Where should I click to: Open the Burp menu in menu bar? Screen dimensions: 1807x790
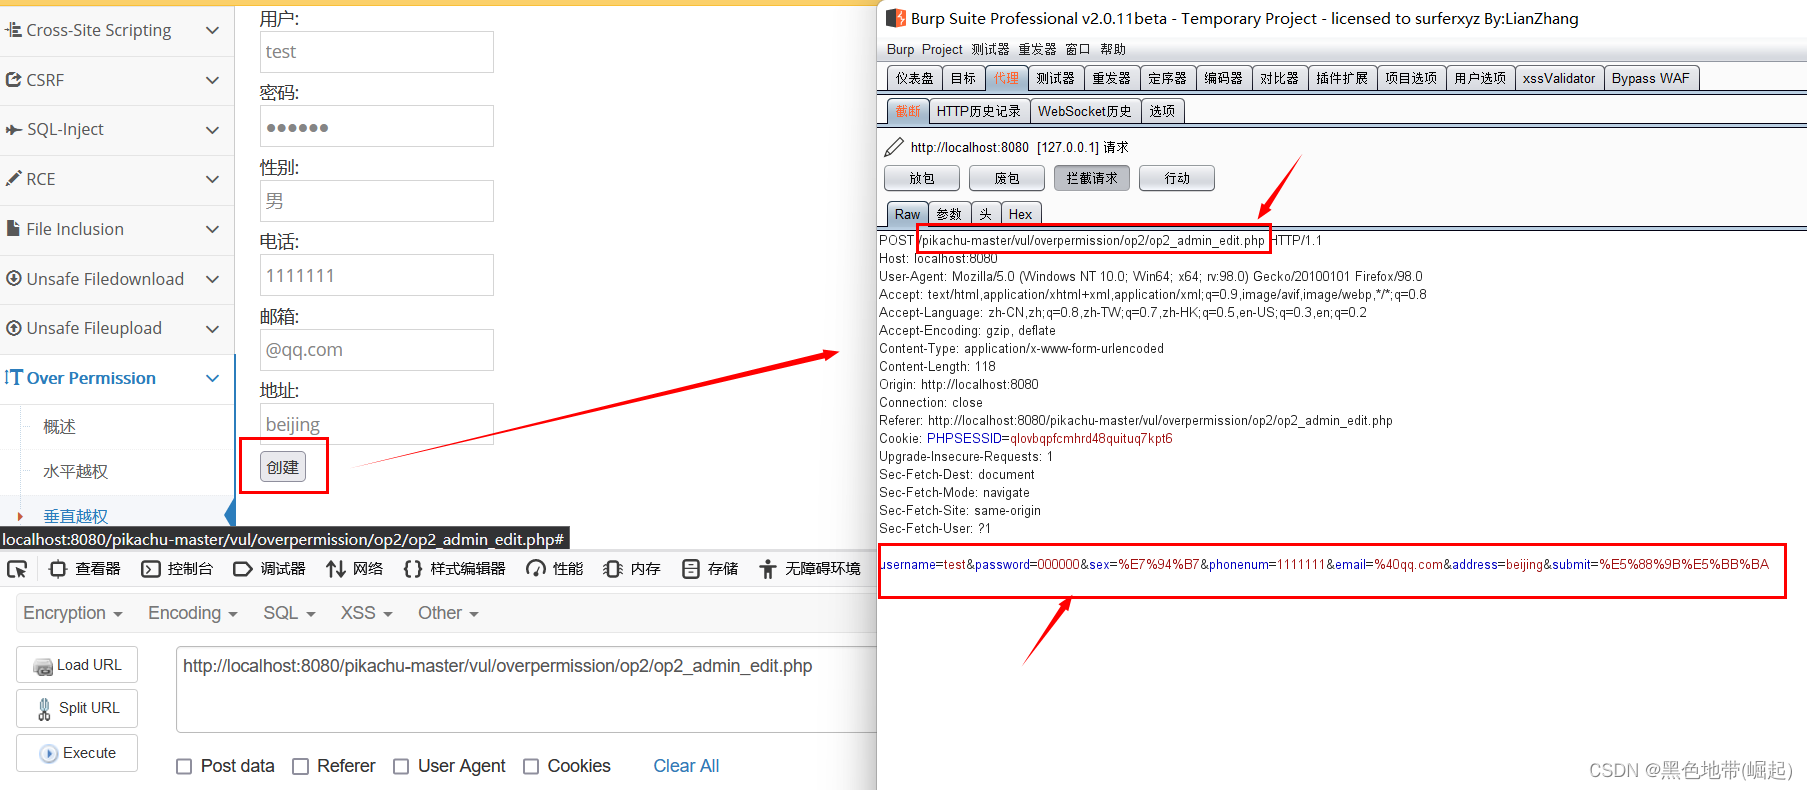900,49
